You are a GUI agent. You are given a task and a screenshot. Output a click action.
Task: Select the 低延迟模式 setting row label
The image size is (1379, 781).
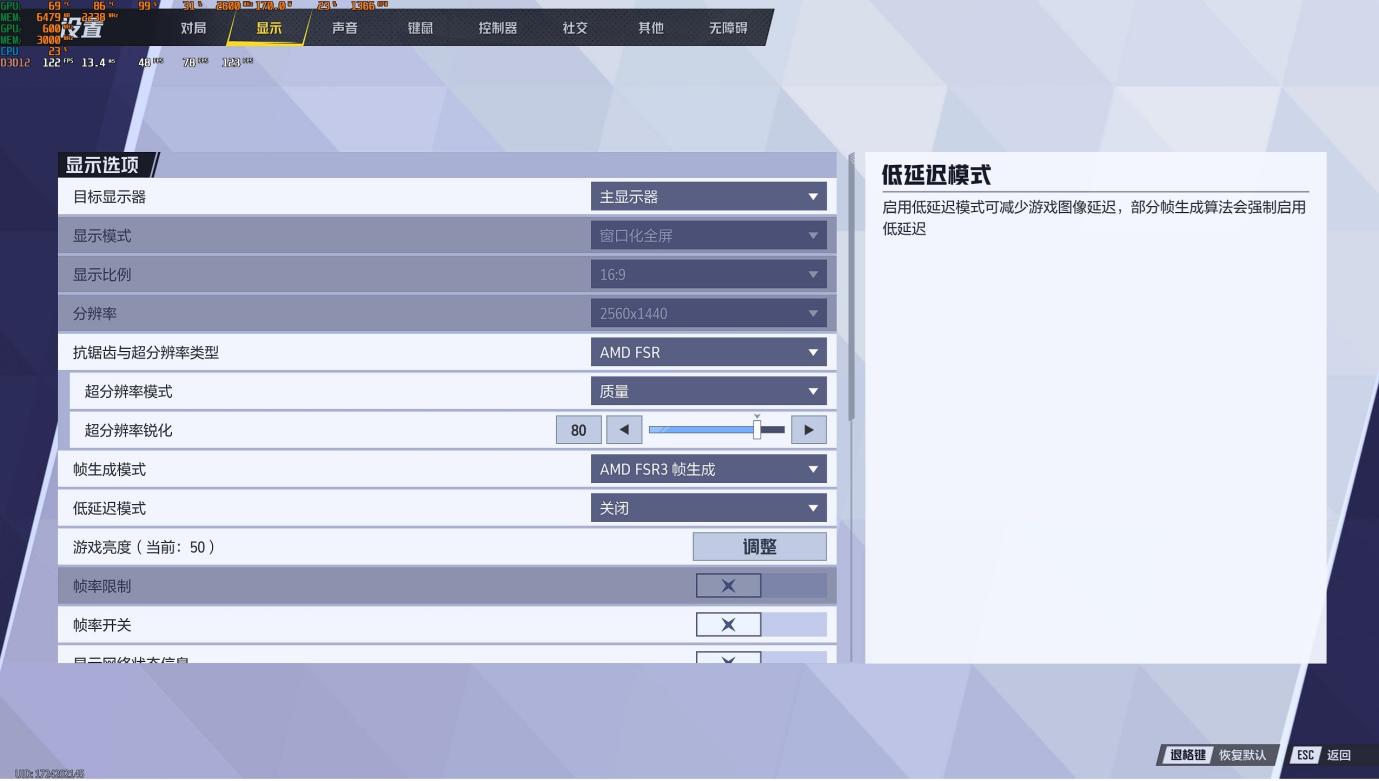point(110,509)
